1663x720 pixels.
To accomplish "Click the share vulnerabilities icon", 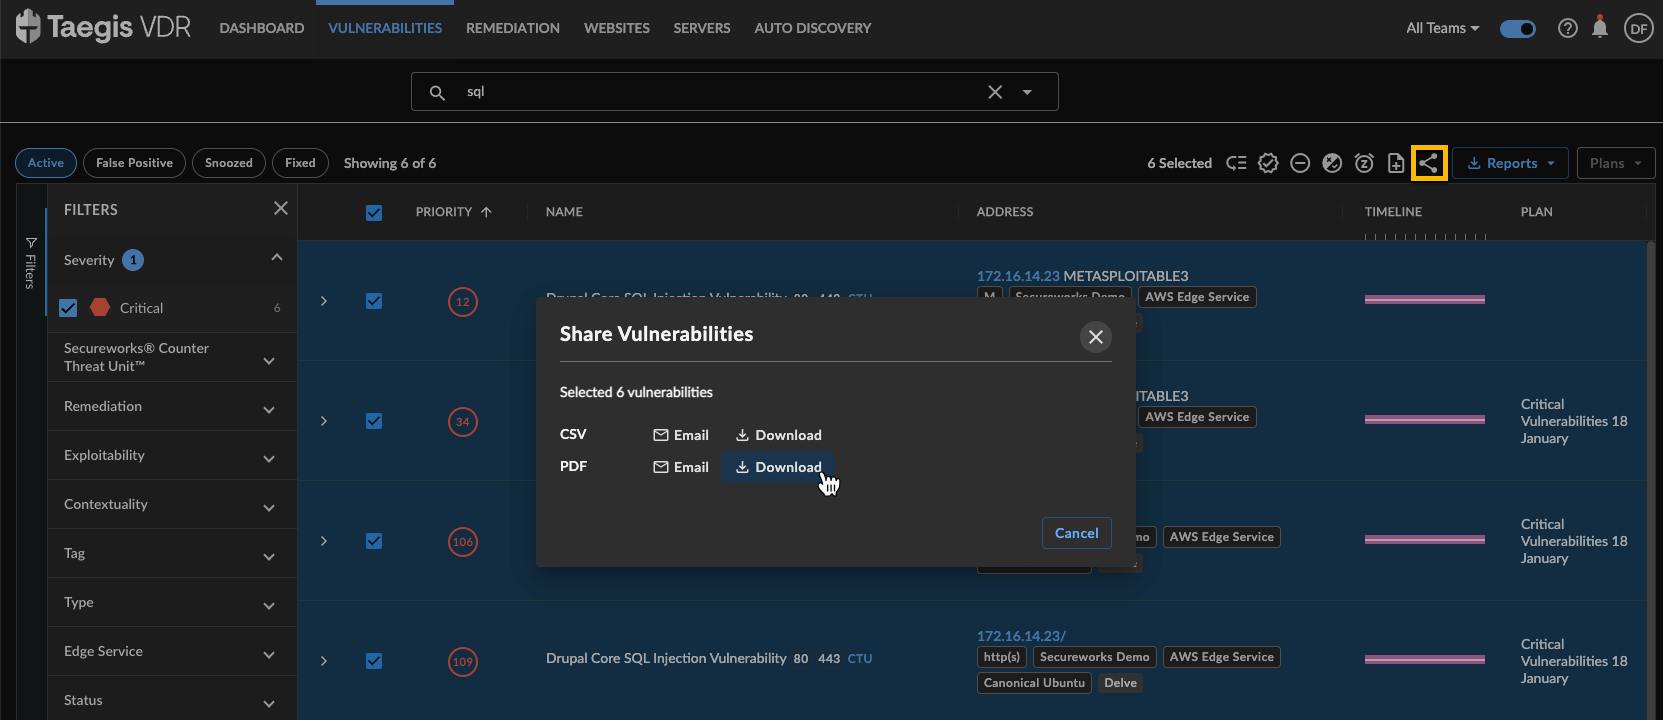I will (1429, 163).
